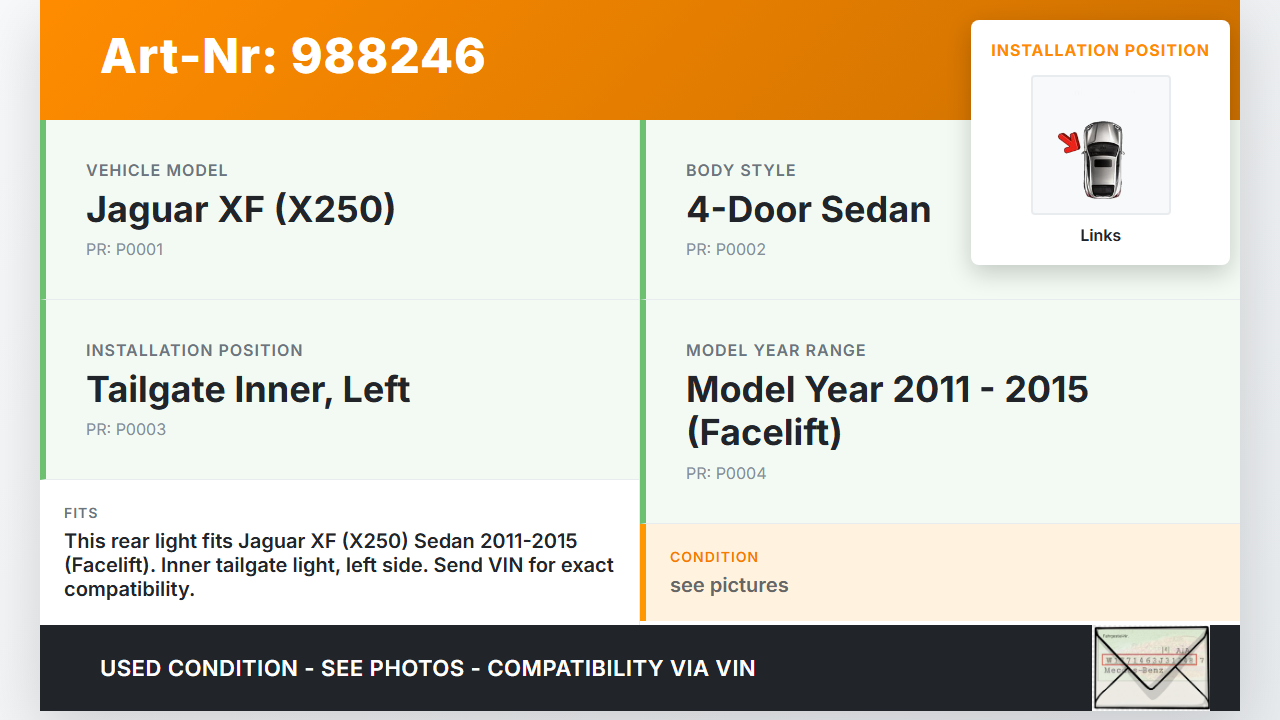Screen dimensions: 1280x720
Task: Click the PR: P0002 code
Action: click(x=725, y=249)
